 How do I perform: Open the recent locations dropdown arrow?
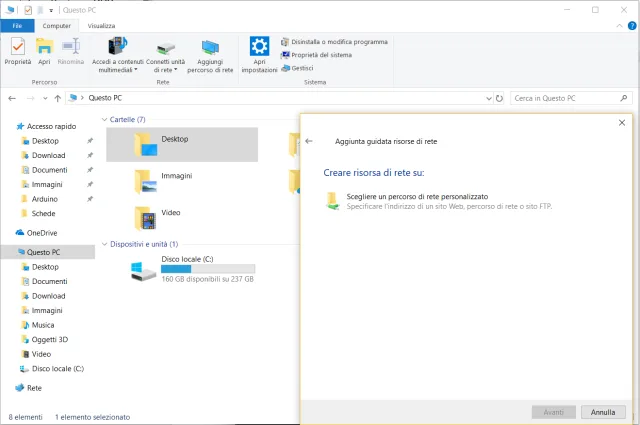pos(45,98)
